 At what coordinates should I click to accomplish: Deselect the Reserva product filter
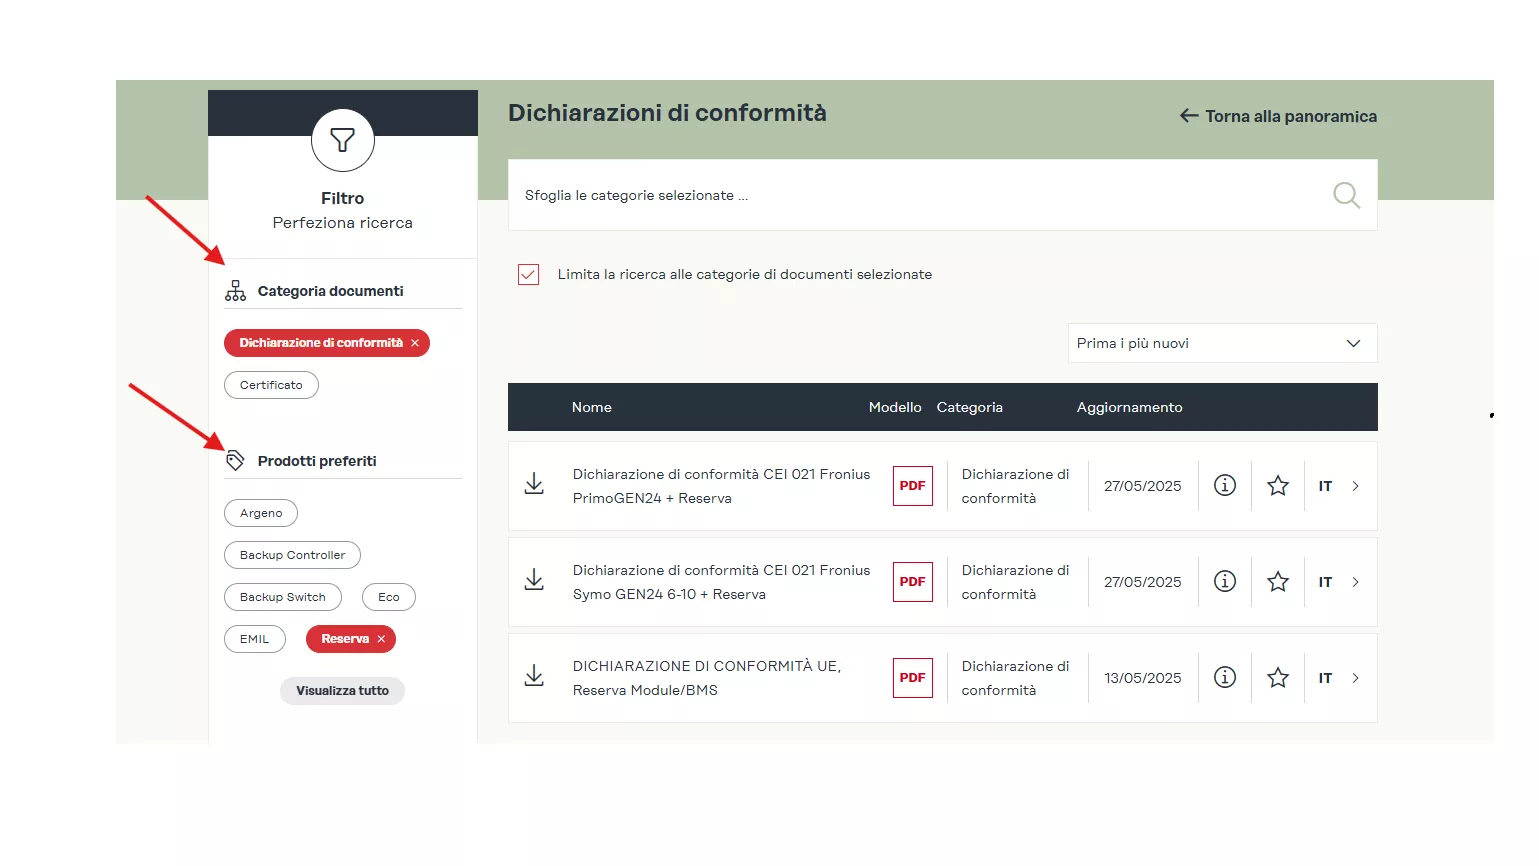click(x=381, y=639)
